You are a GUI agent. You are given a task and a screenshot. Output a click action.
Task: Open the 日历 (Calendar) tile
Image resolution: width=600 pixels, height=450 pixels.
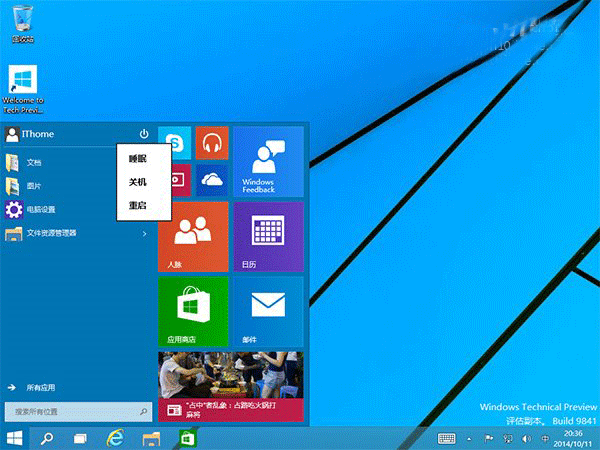point(268,237)
